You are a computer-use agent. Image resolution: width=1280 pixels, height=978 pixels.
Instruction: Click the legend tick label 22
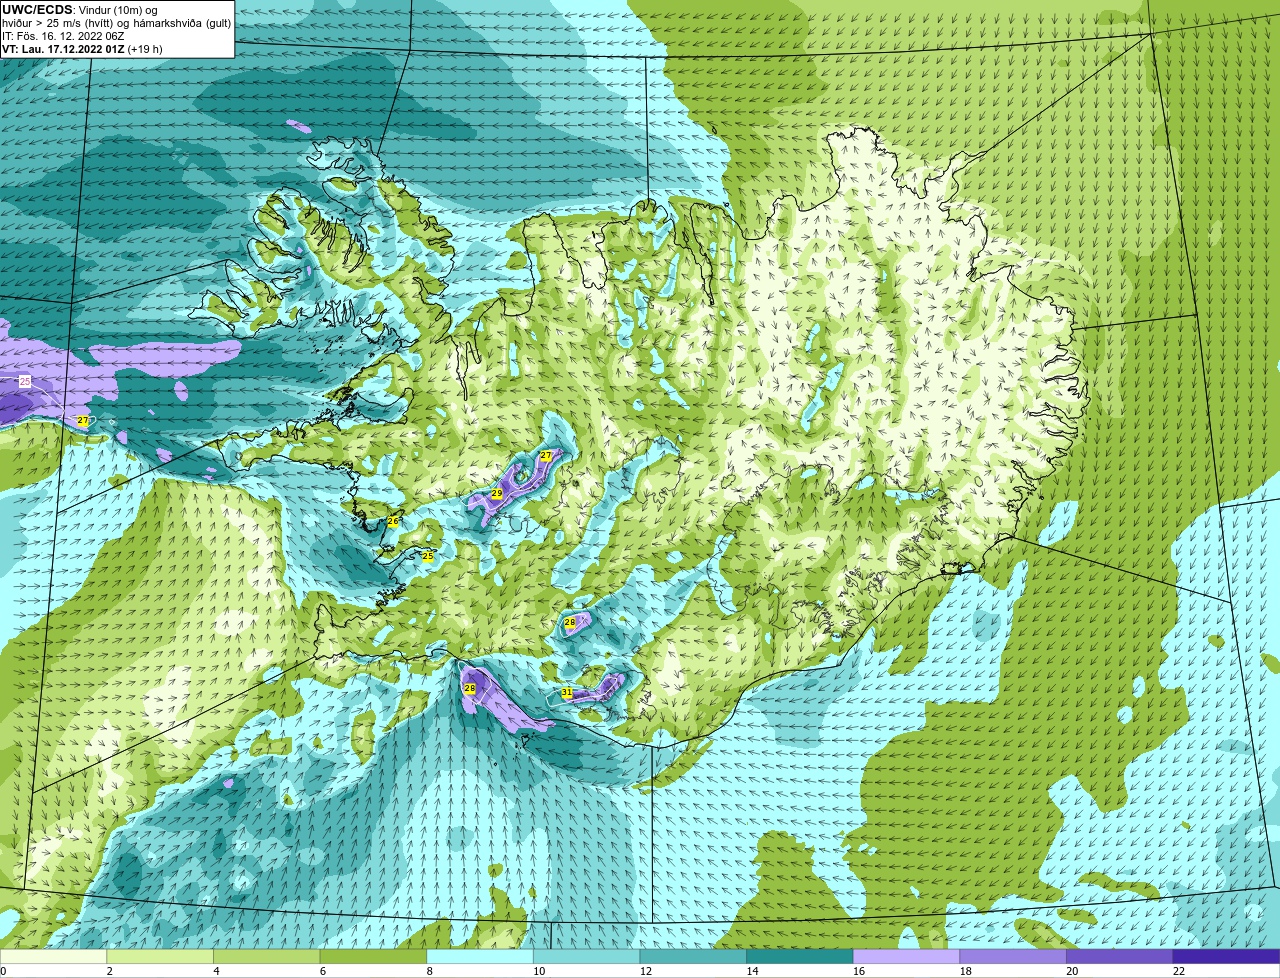(x=1179, y=971)
